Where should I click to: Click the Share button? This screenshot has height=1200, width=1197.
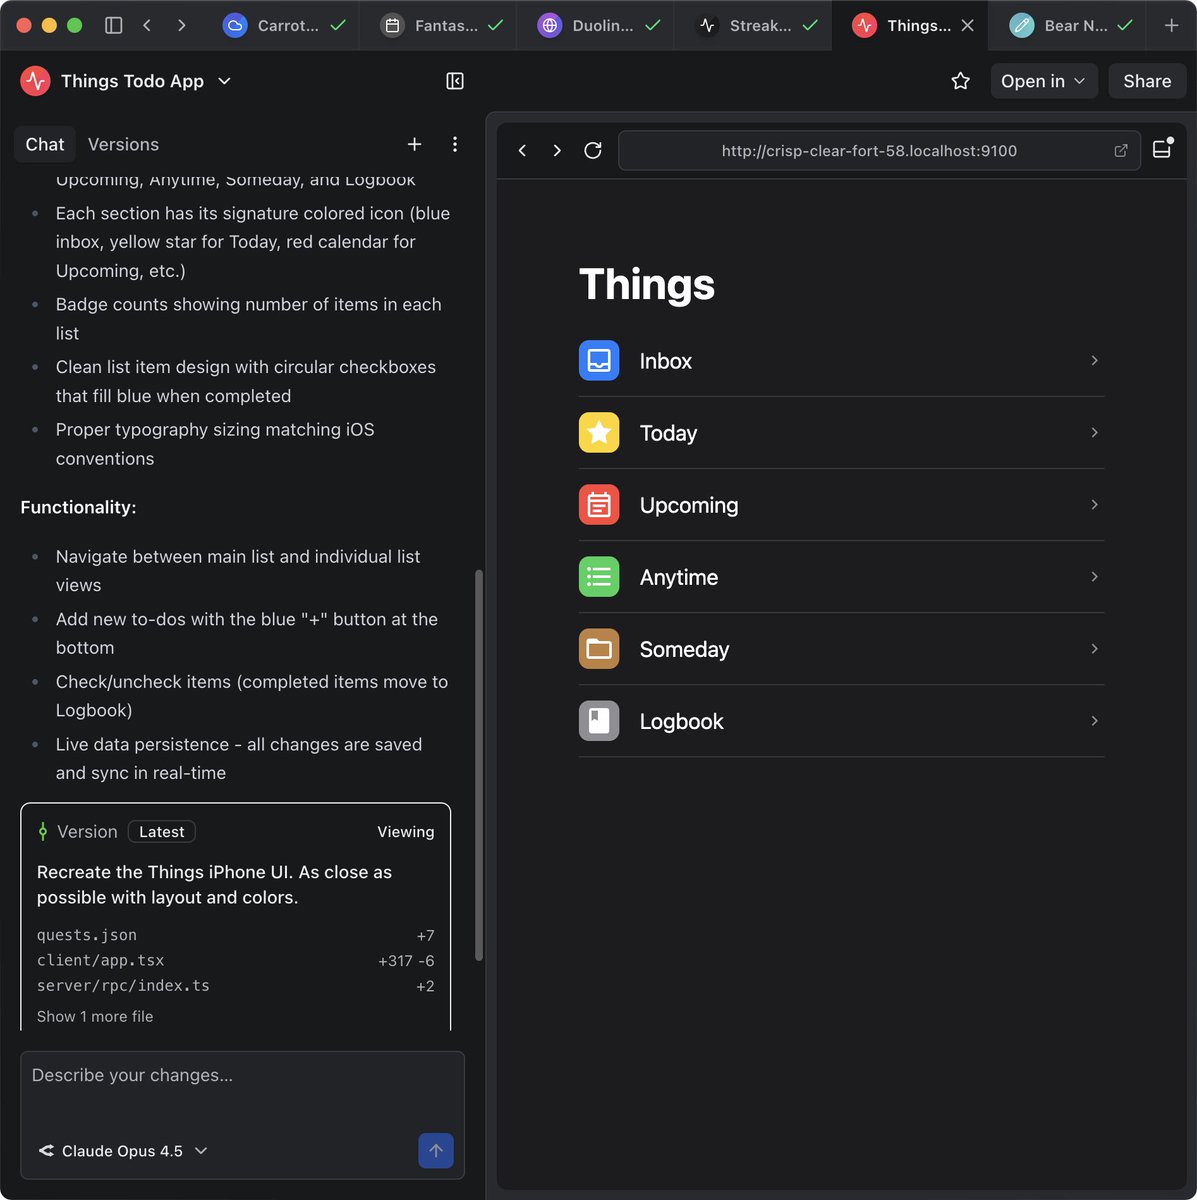[x=1147, y=81]
